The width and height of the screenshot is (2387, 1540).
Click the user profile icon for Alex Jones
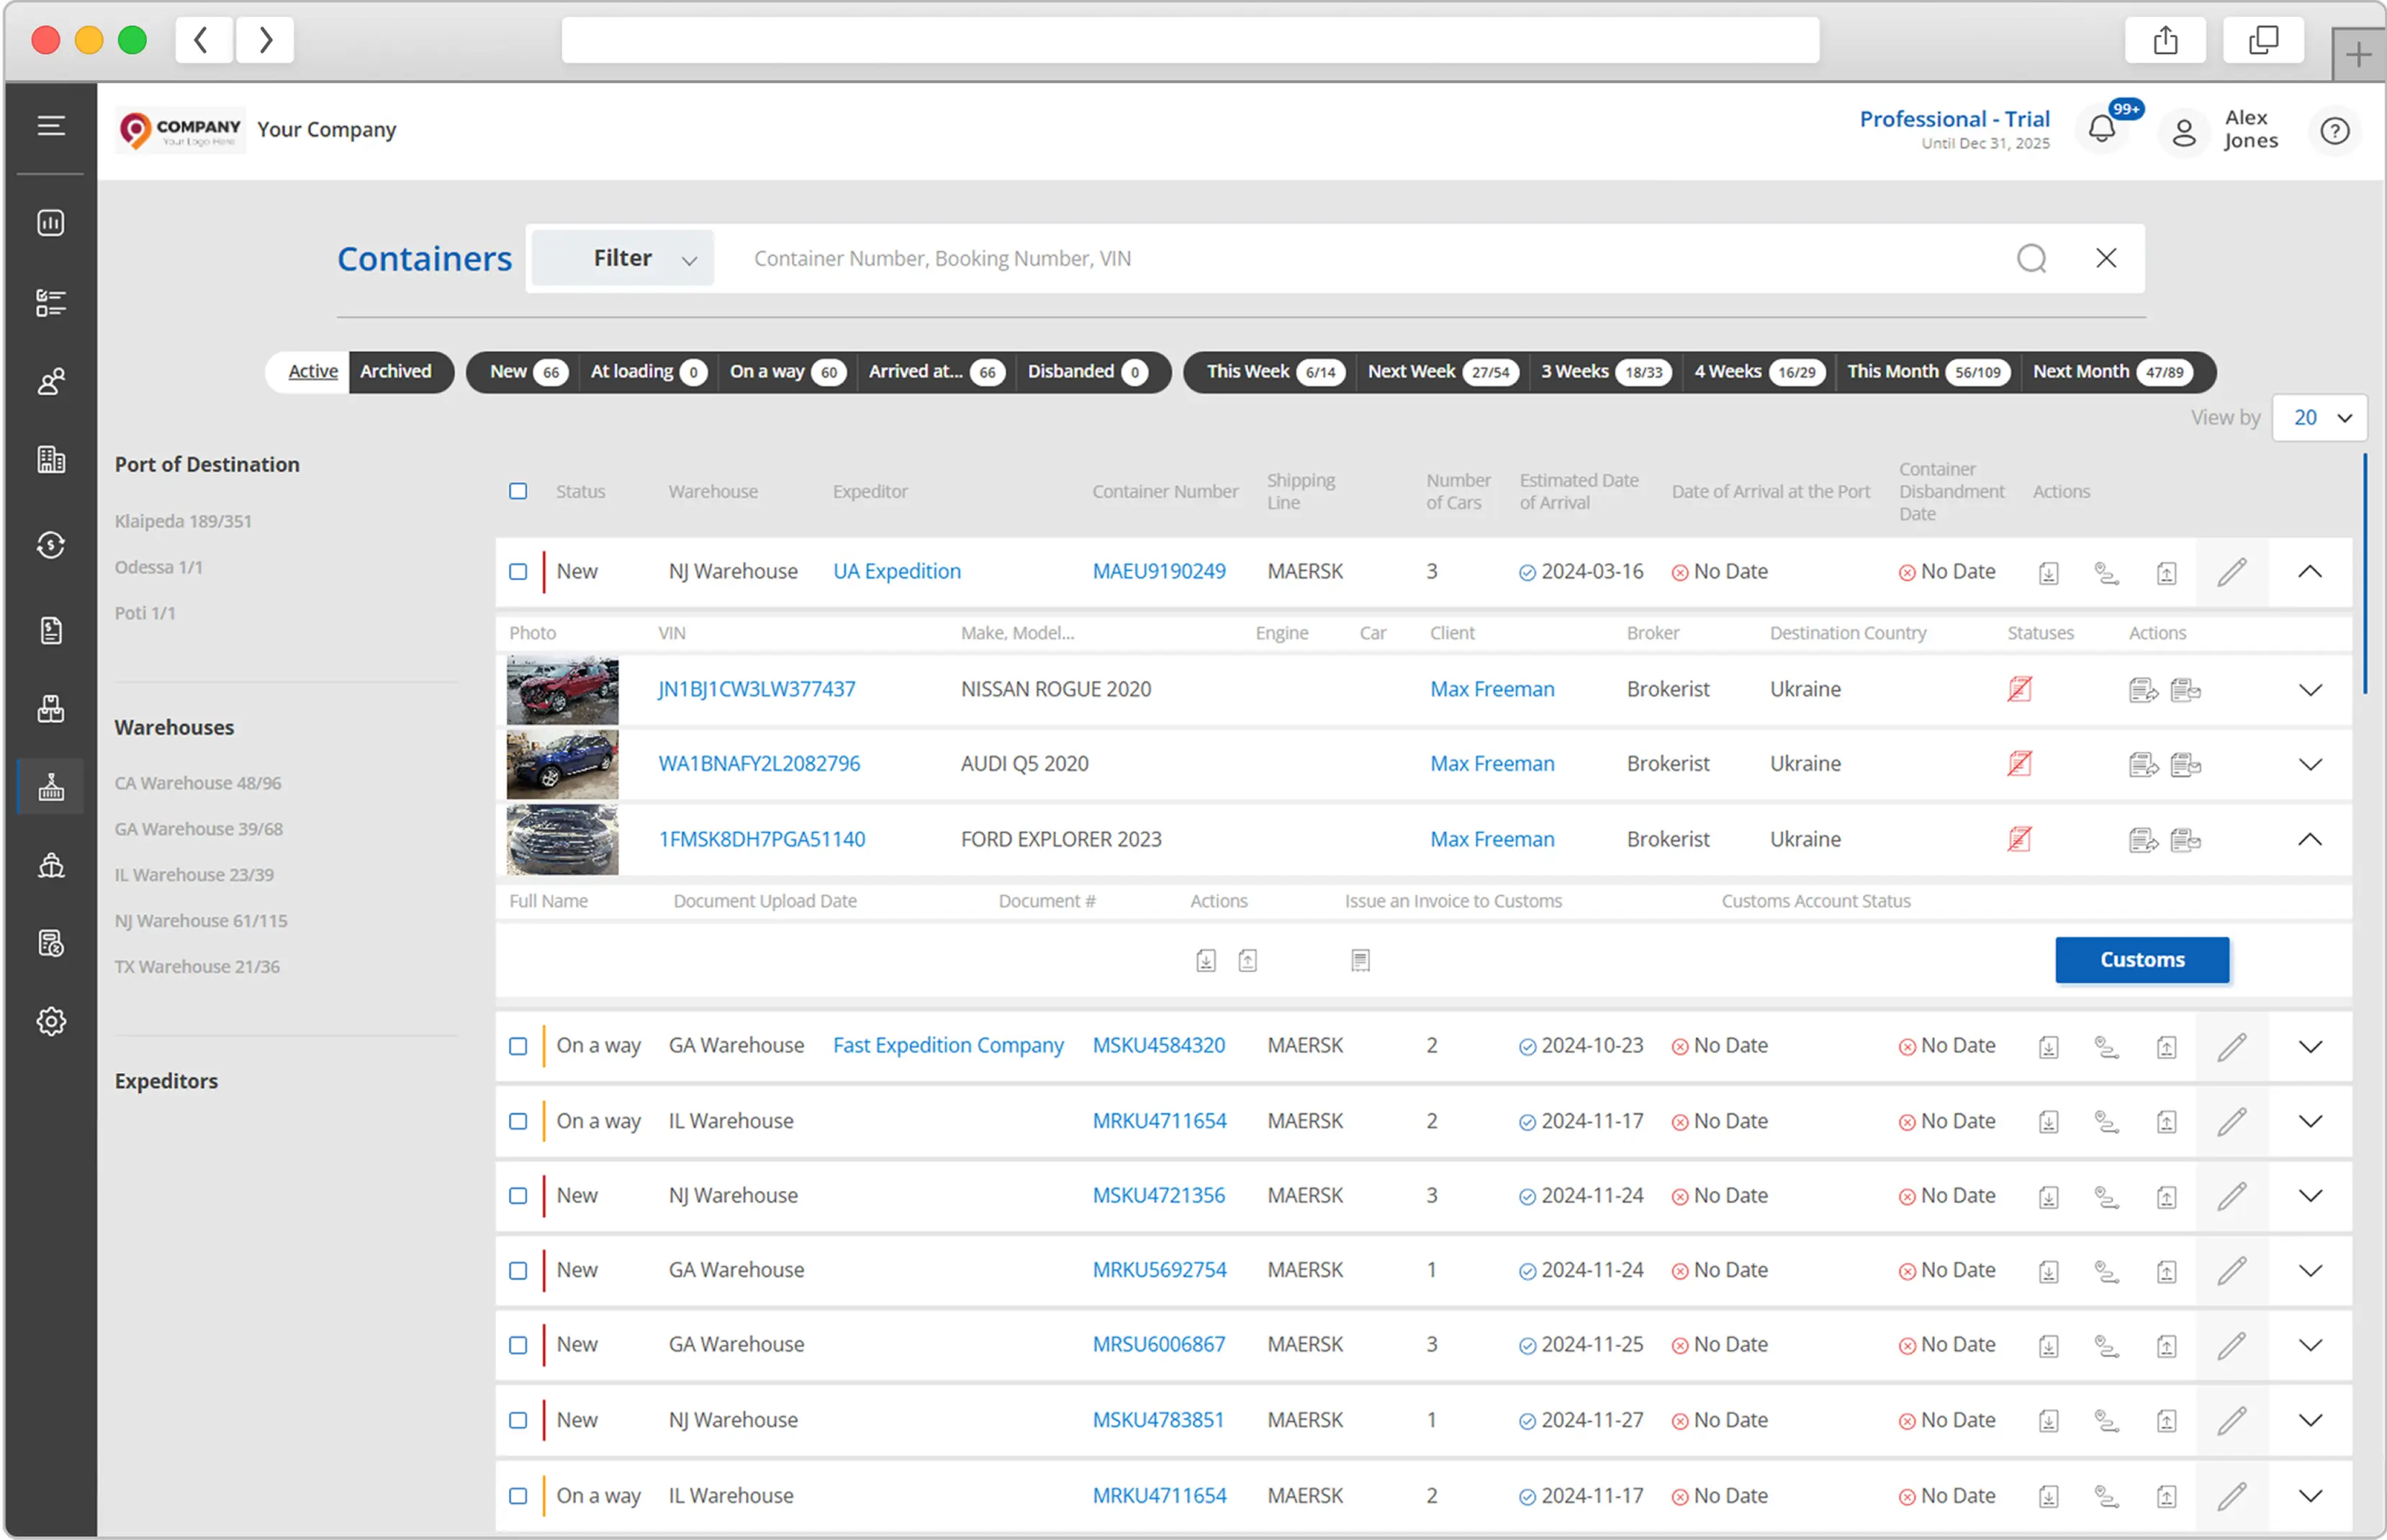[2184, 131]
